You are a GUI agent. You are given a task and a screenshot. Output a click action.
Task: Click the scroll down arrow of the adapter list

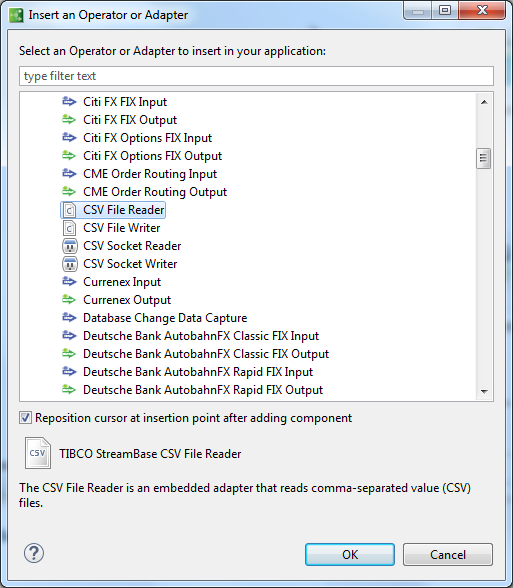coord(484,392)
